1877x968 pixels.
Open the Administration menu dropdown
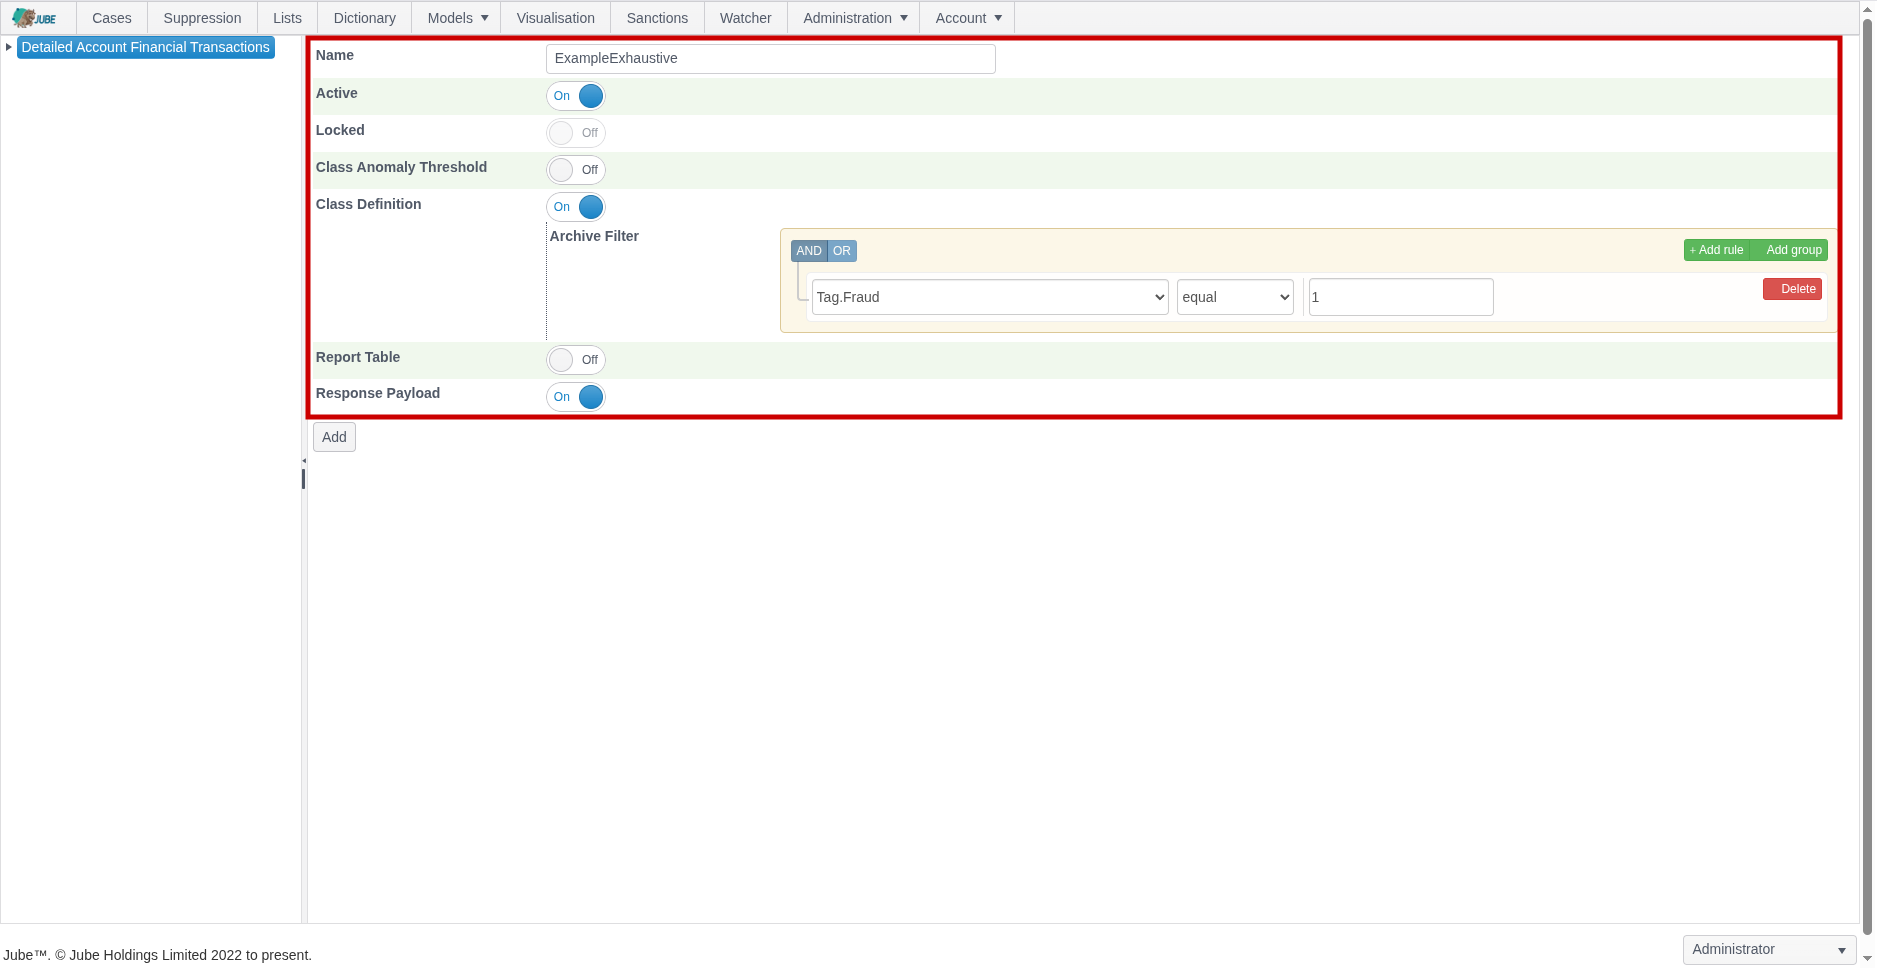click(x=854, y=18)
